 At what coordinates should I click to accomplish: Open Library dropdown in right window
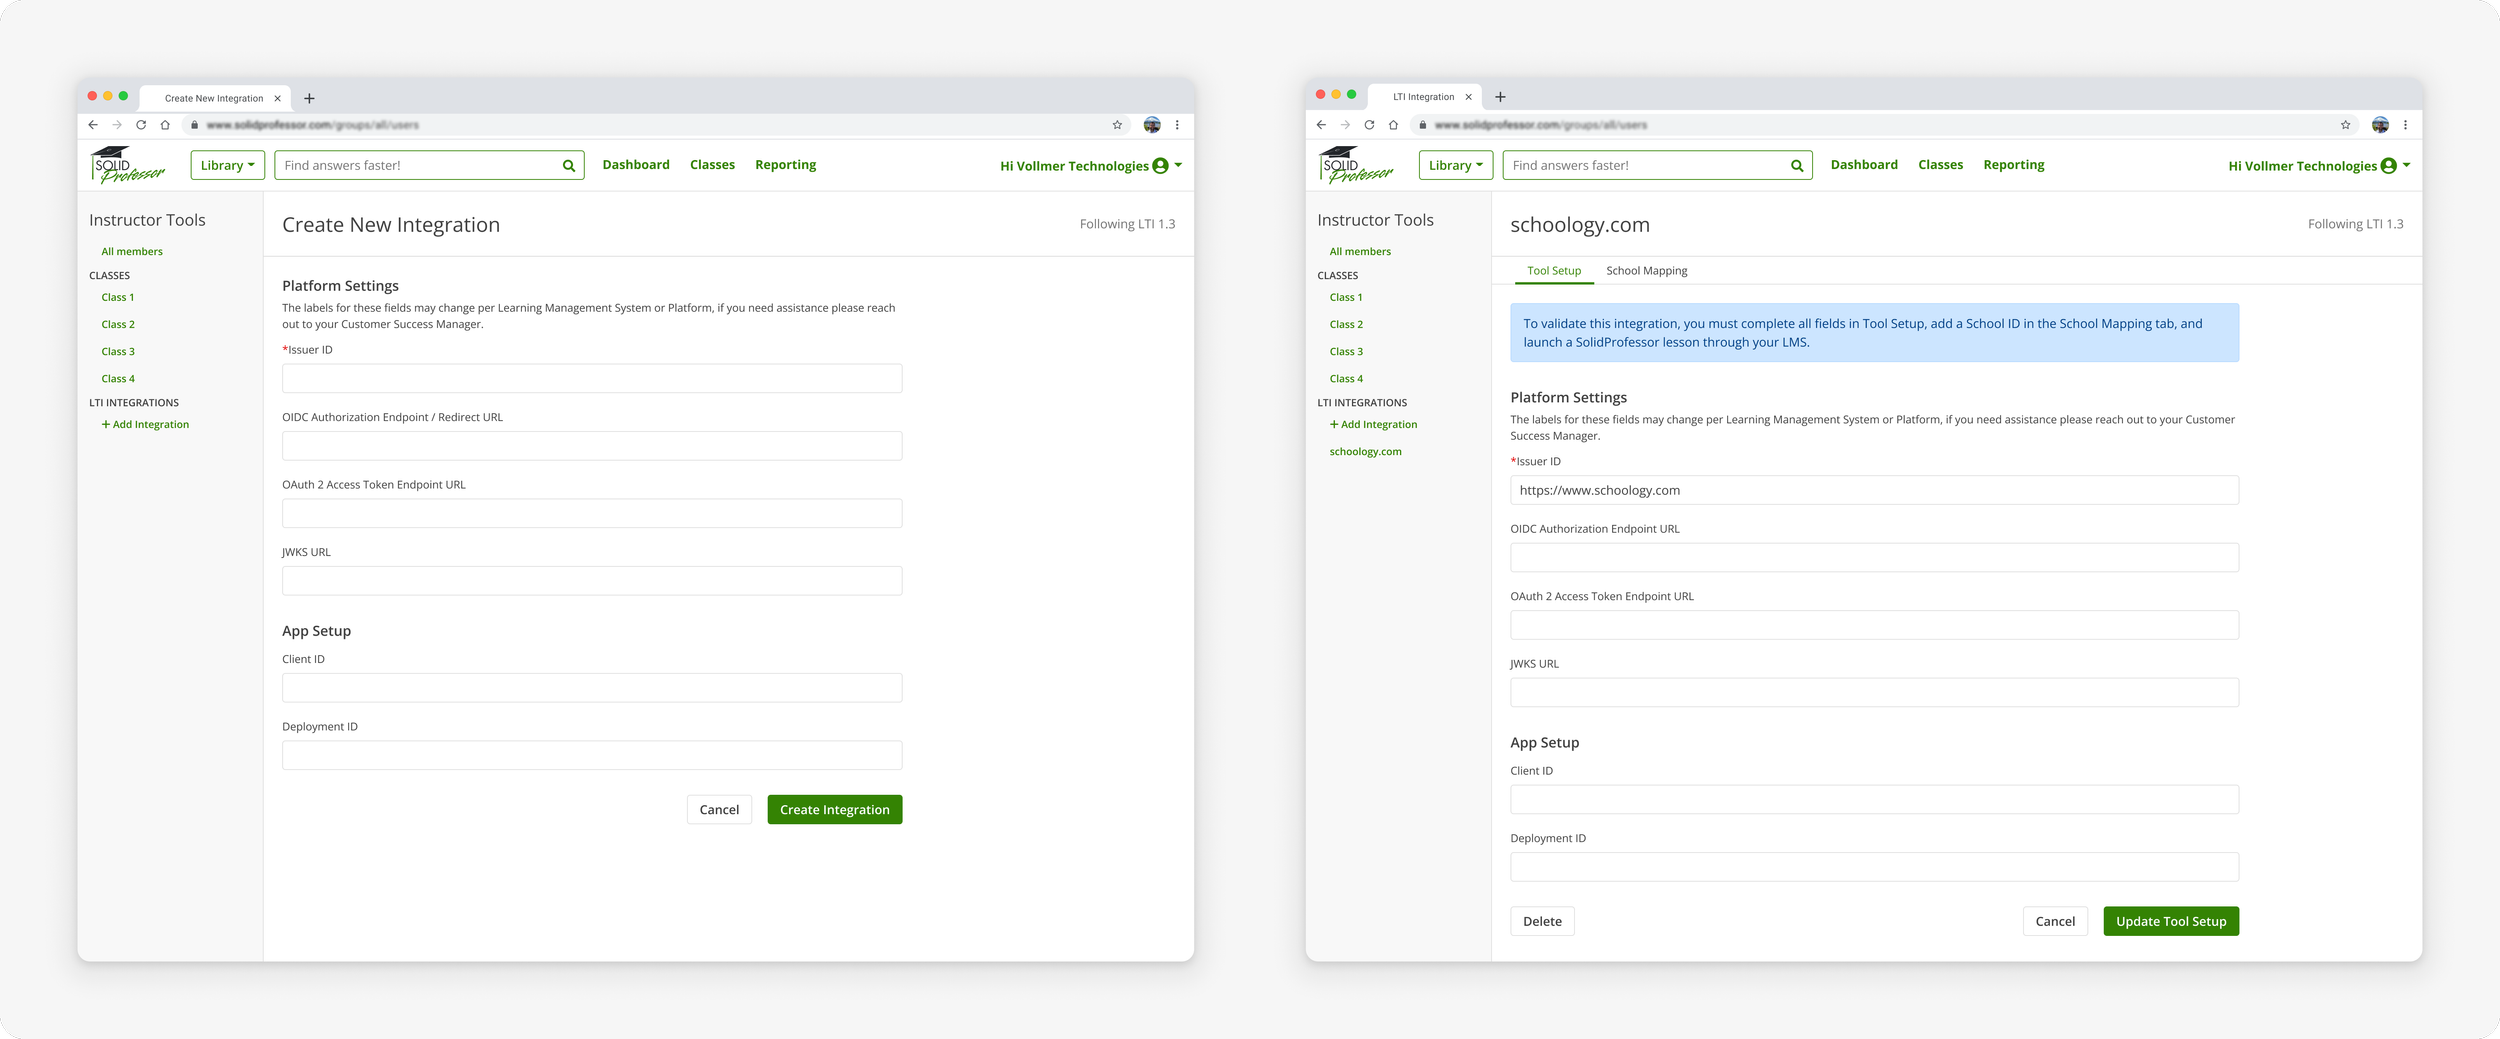coord(1456,165)
